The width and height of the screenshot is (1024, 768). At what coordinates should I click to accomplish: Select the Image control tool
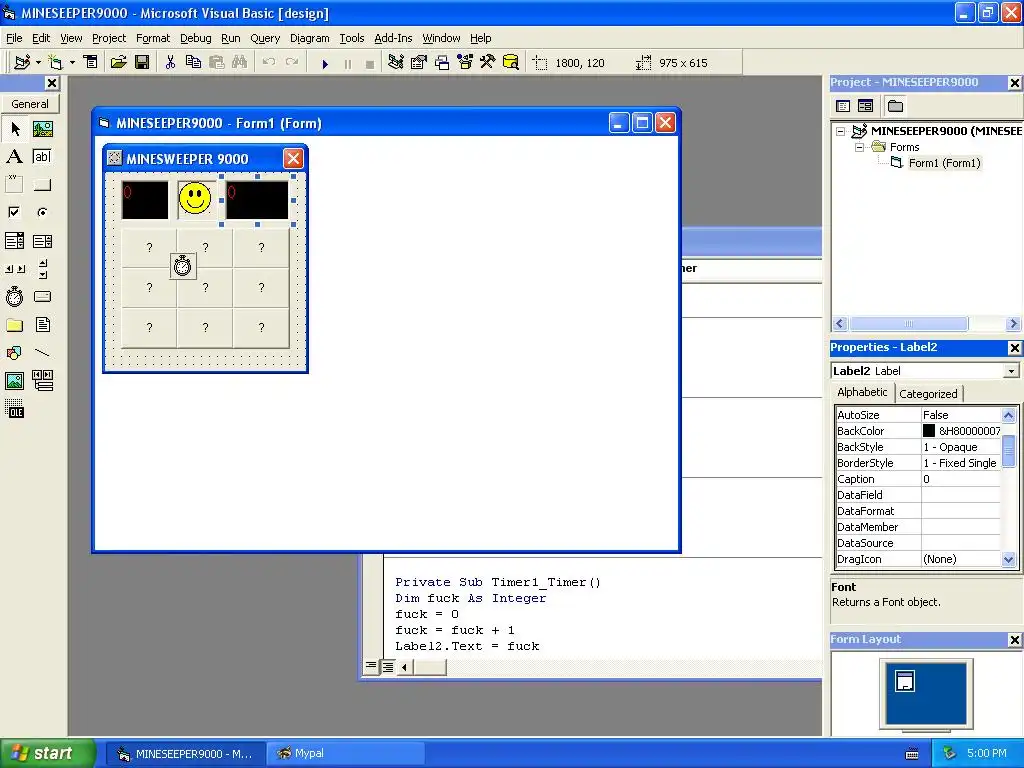[x=14, y=381]
